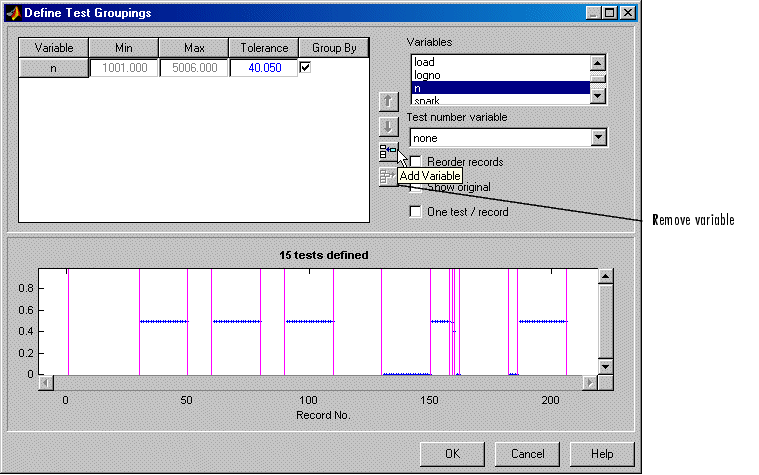Maximize the Define Test Groupings window
The image size is (759, 475).
point(609,13)
